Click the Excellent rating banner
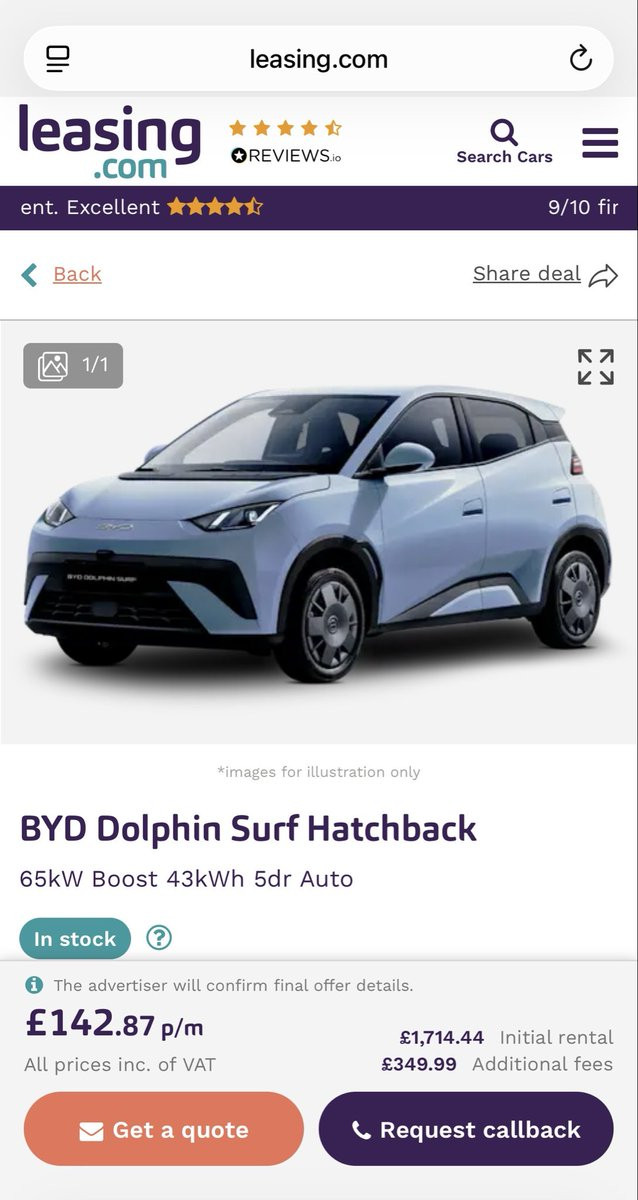This screenshot has width=638, height=1200. (x=319, y=207)
